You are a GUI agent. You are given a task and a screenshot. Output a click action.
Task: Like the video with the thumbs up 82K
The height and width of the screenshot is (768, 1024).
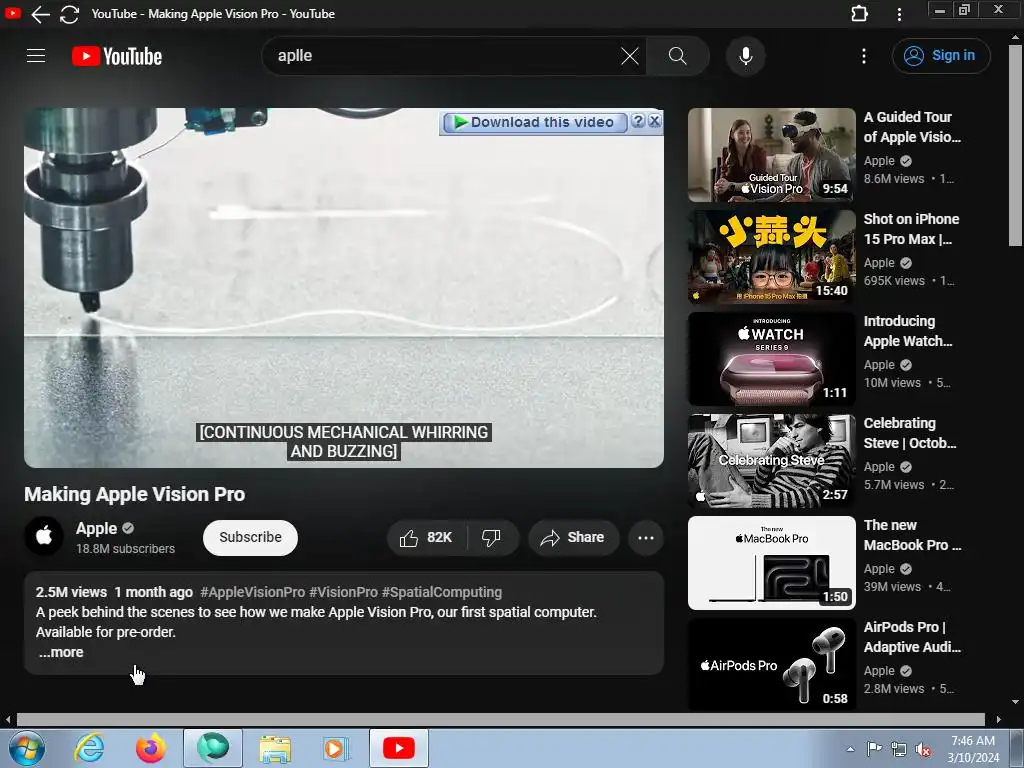coord(426,537)
